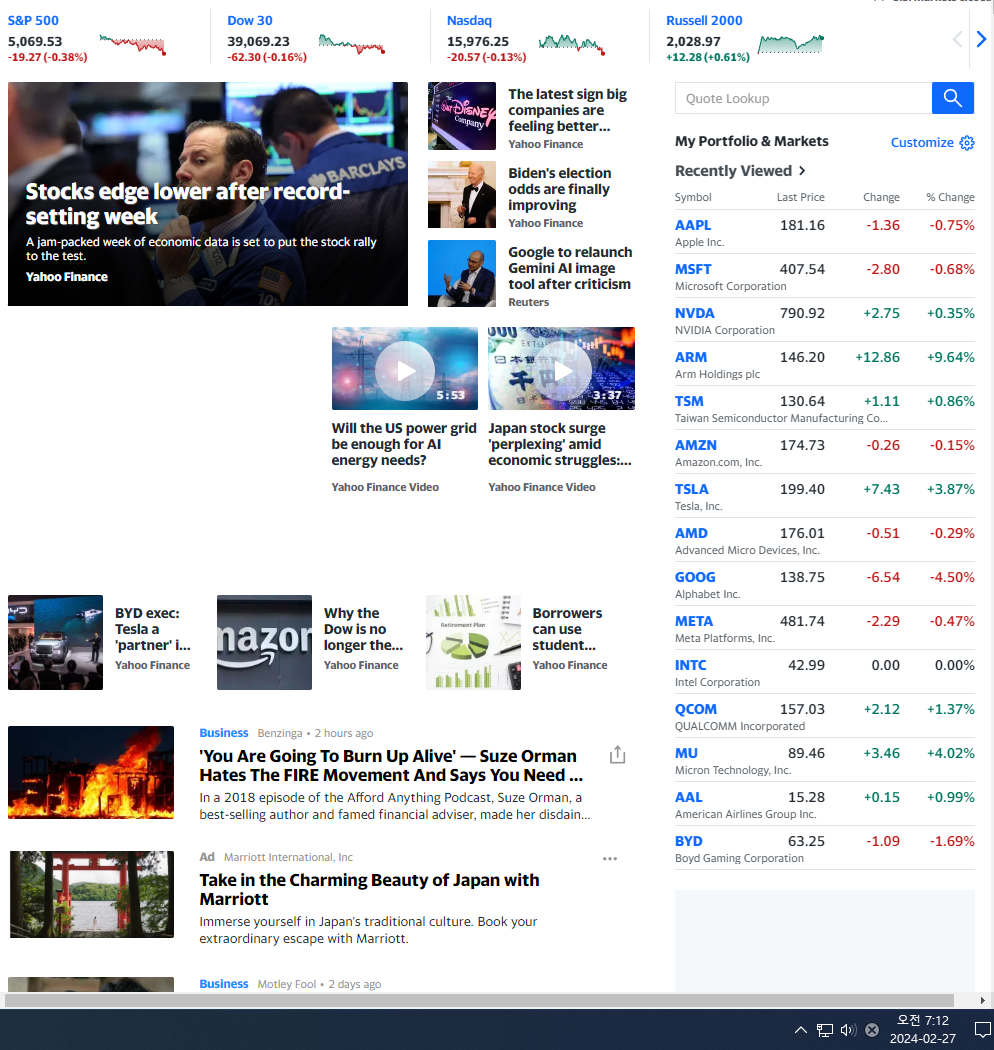The width and height of the screenshot is (994, 1050).
Task: Click Business tag next to Motley Fool
Action: (x=224, y=984)
